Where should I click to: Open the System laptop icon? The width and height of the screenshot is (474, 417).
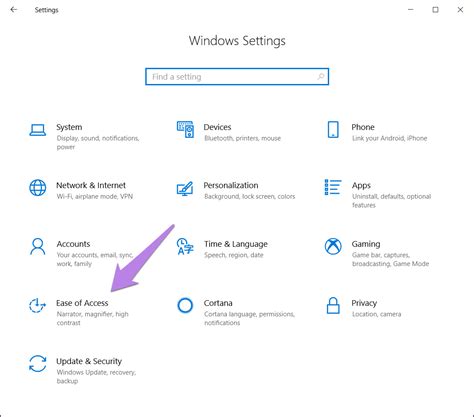tap(37, 130)
